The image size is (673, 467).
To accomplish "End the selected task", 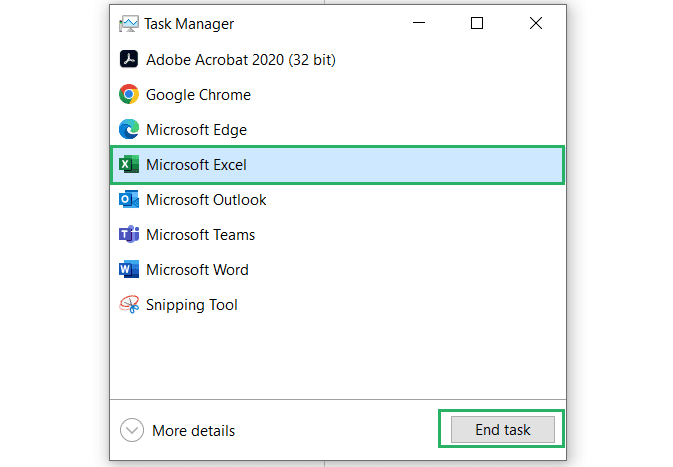I will (503, 429).
